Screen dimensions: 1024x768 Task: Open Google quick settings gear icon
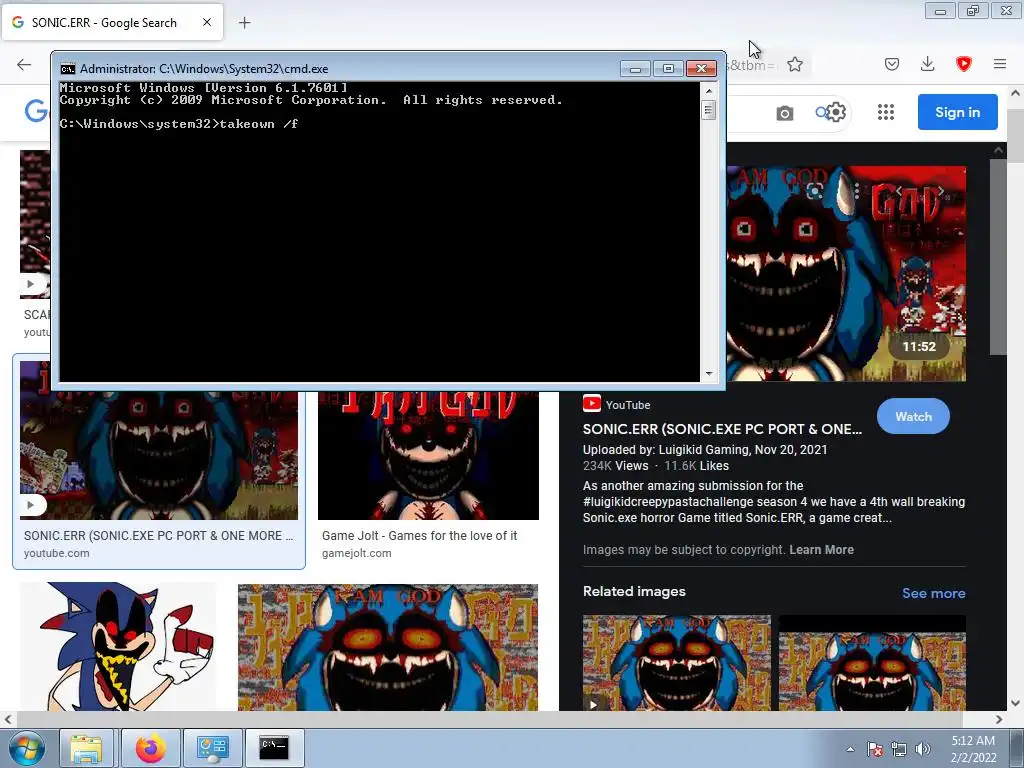point(836,112)
